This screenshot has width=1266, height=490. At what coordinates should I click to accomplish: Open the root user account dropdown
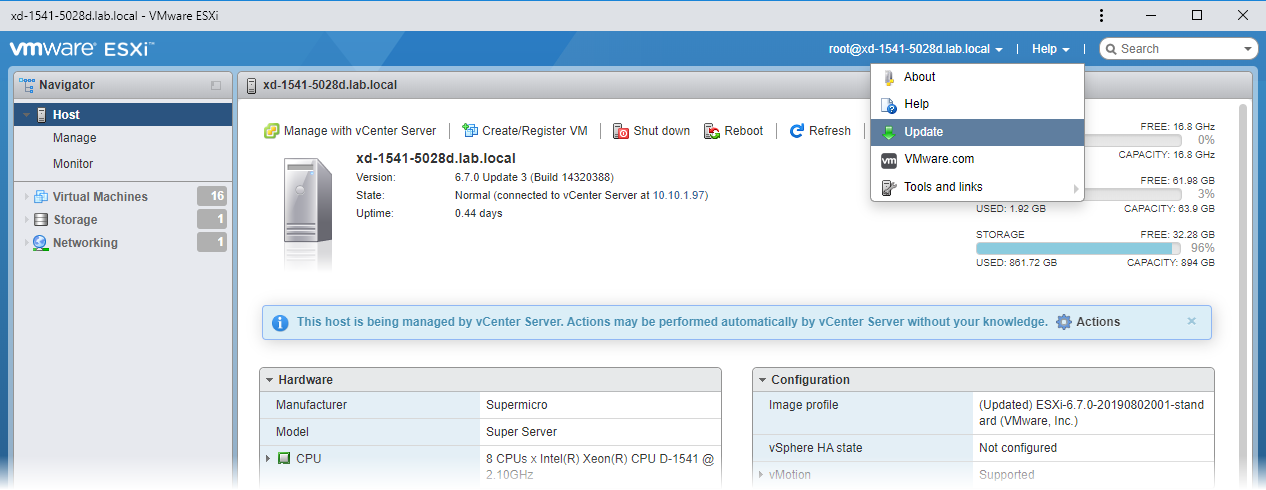916,49
